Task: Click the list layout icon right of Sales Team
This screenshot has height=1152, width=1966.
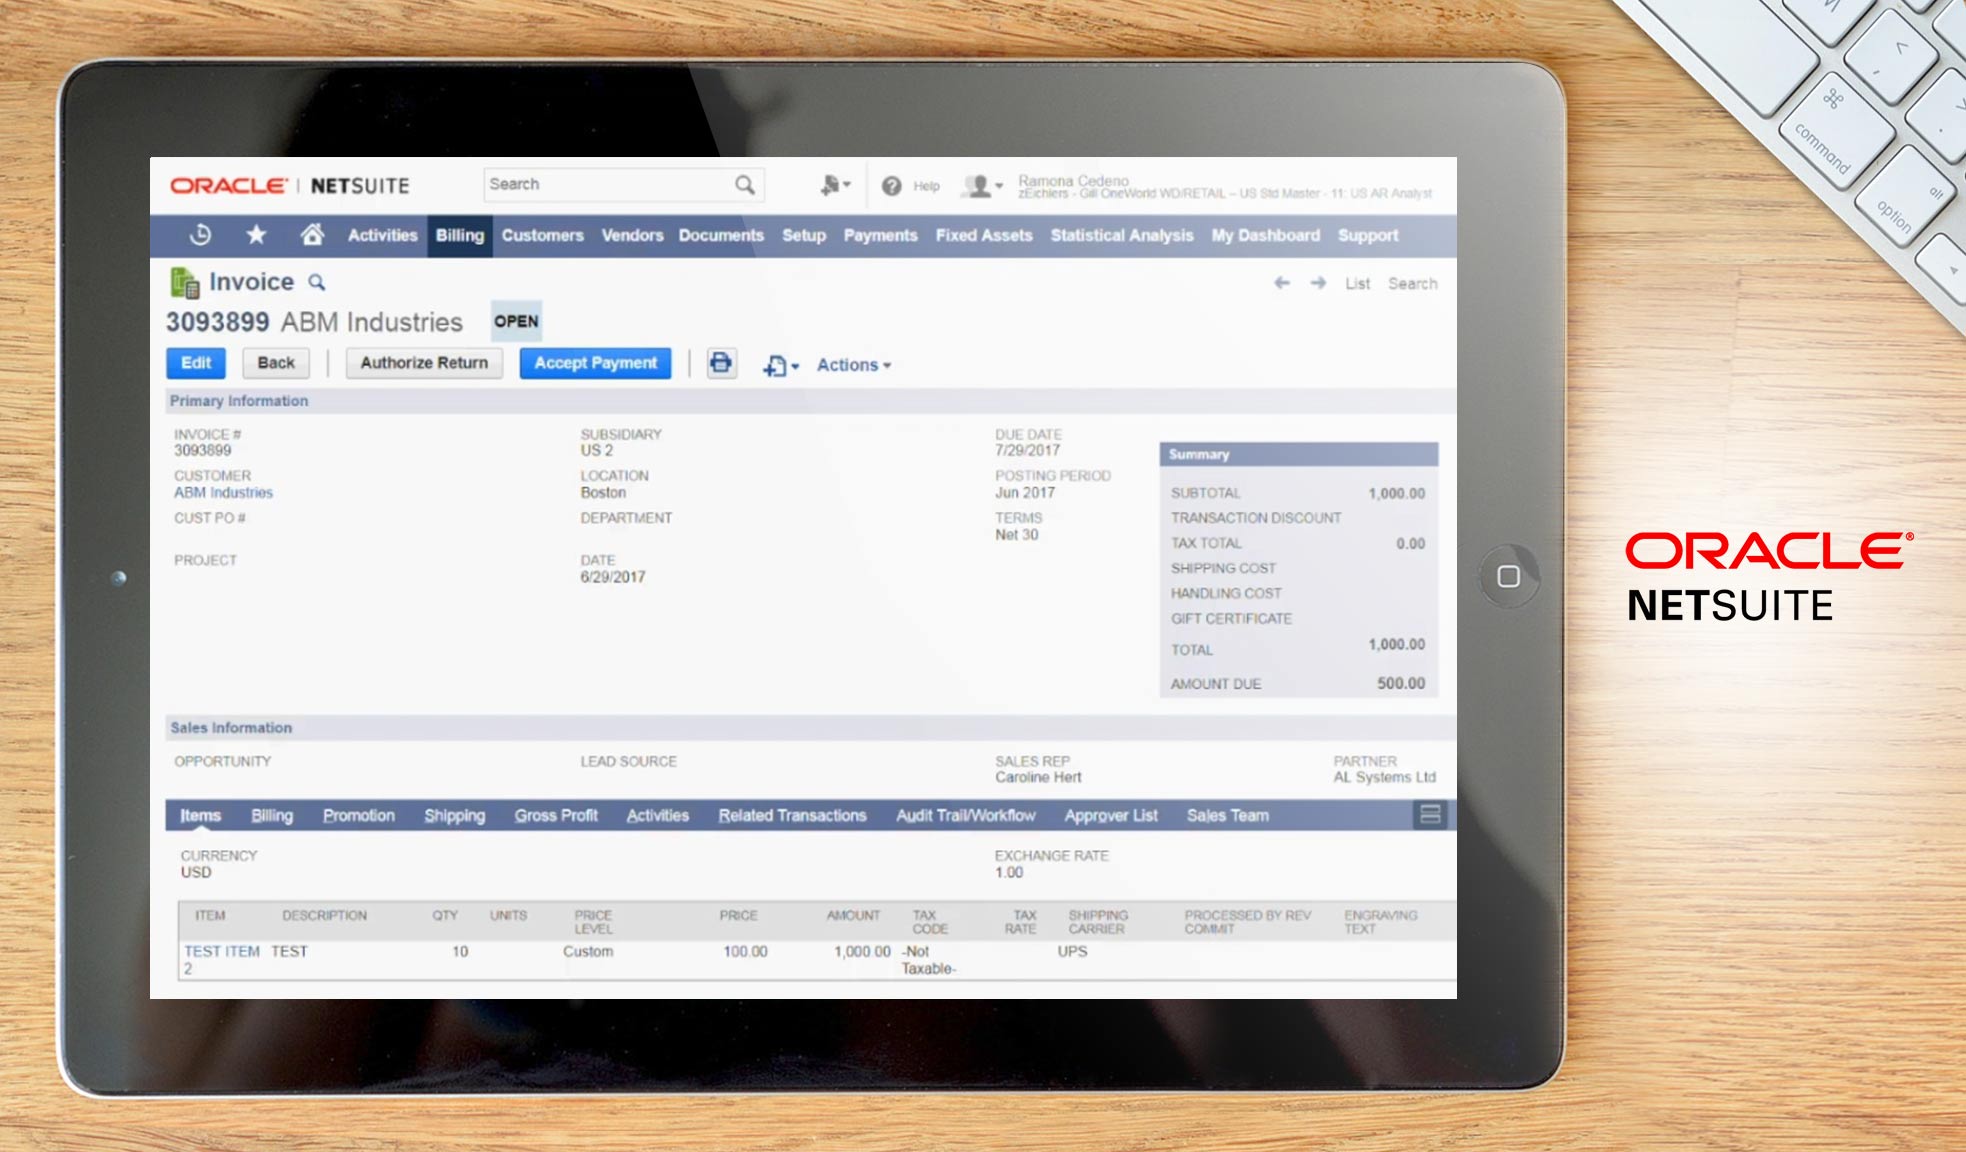Action: coord(1430,815)
